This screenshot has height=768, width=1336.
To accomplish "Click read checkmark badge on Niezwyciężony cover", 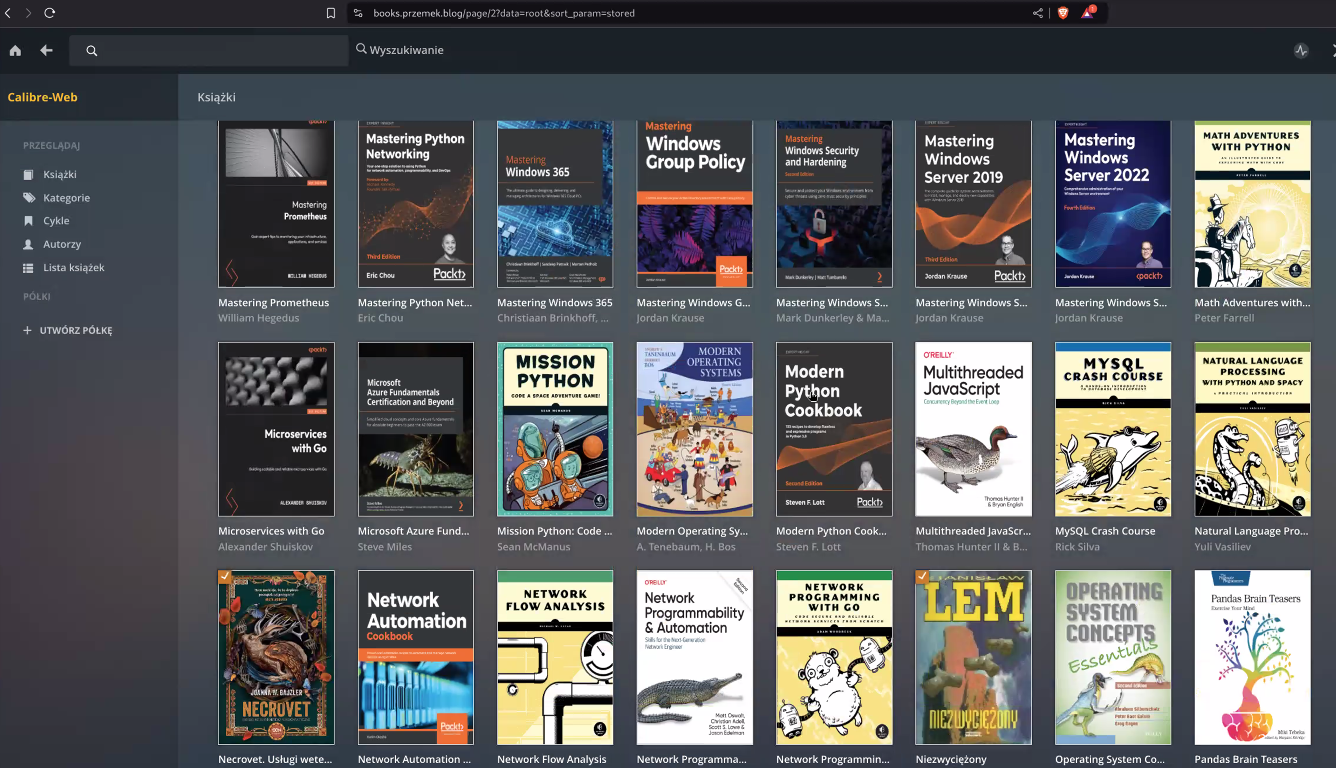I will [922, 576].
